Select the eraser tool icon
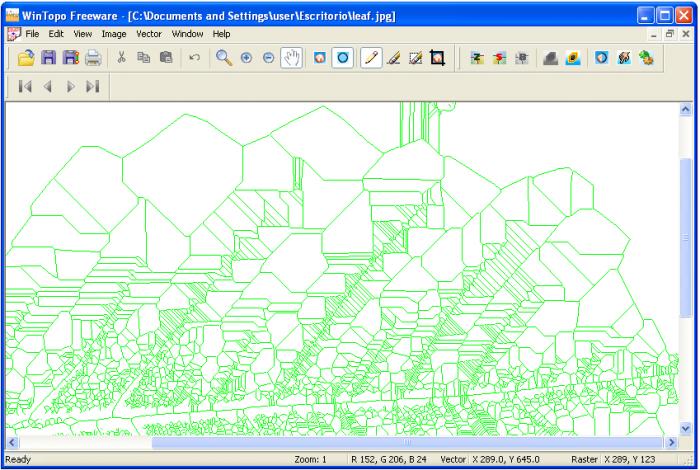 pos(393,58)
